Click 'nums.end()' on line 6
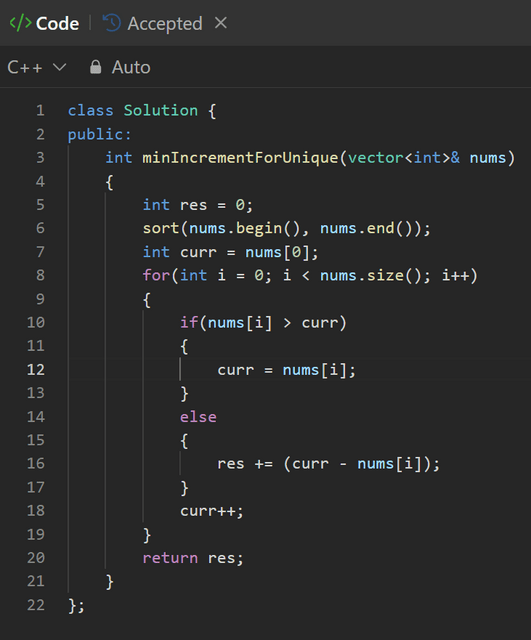 [x=365, y=228]
